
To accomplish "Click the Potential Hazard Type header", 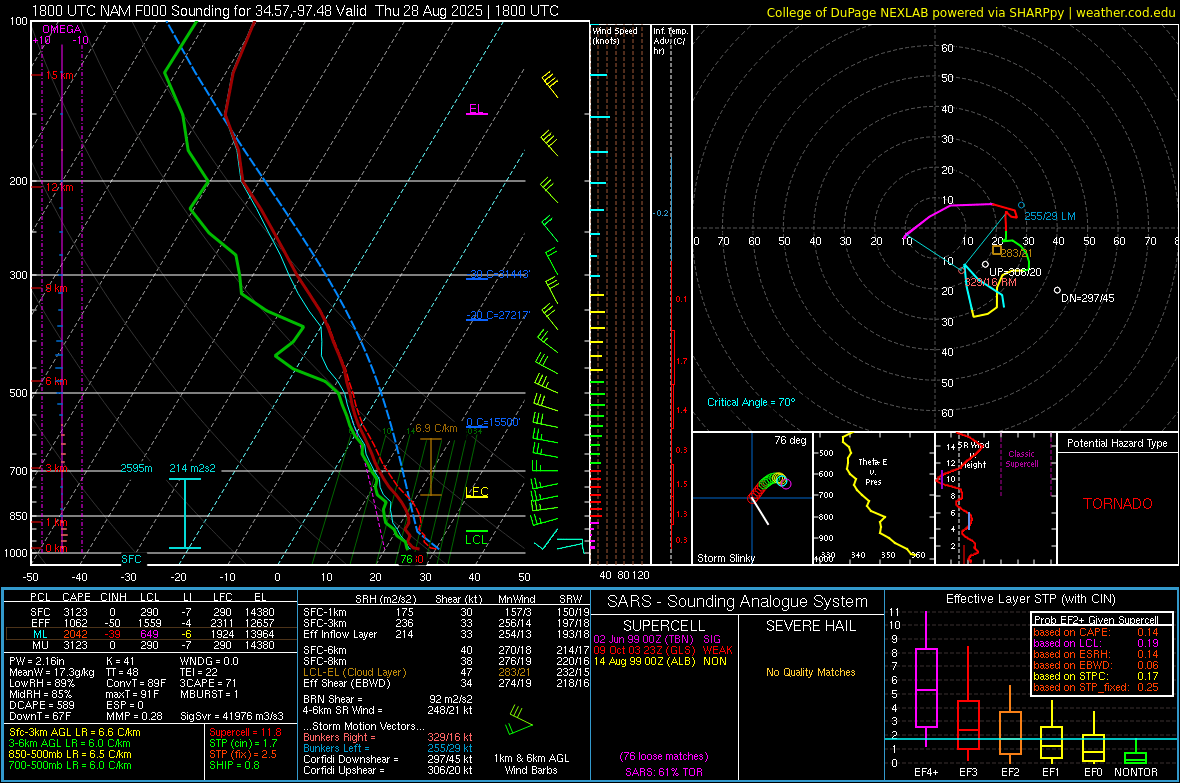I will click(1117, 443).
